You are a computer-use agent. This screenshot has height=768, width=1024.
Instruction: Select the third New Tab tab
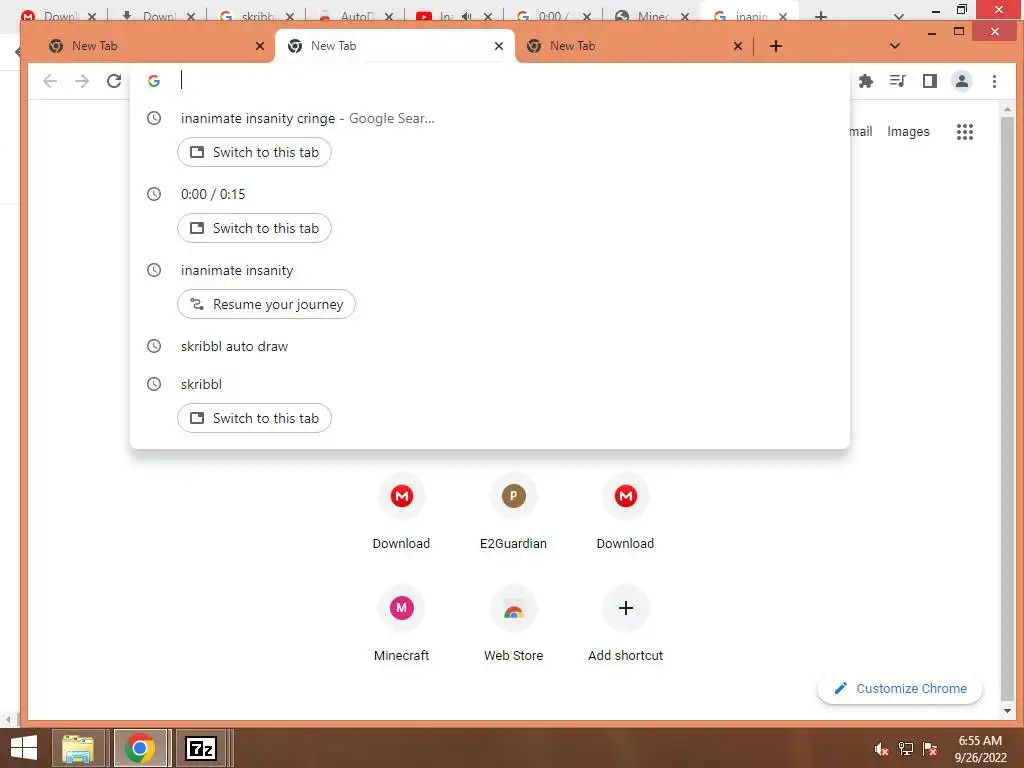tap(633, 46)
